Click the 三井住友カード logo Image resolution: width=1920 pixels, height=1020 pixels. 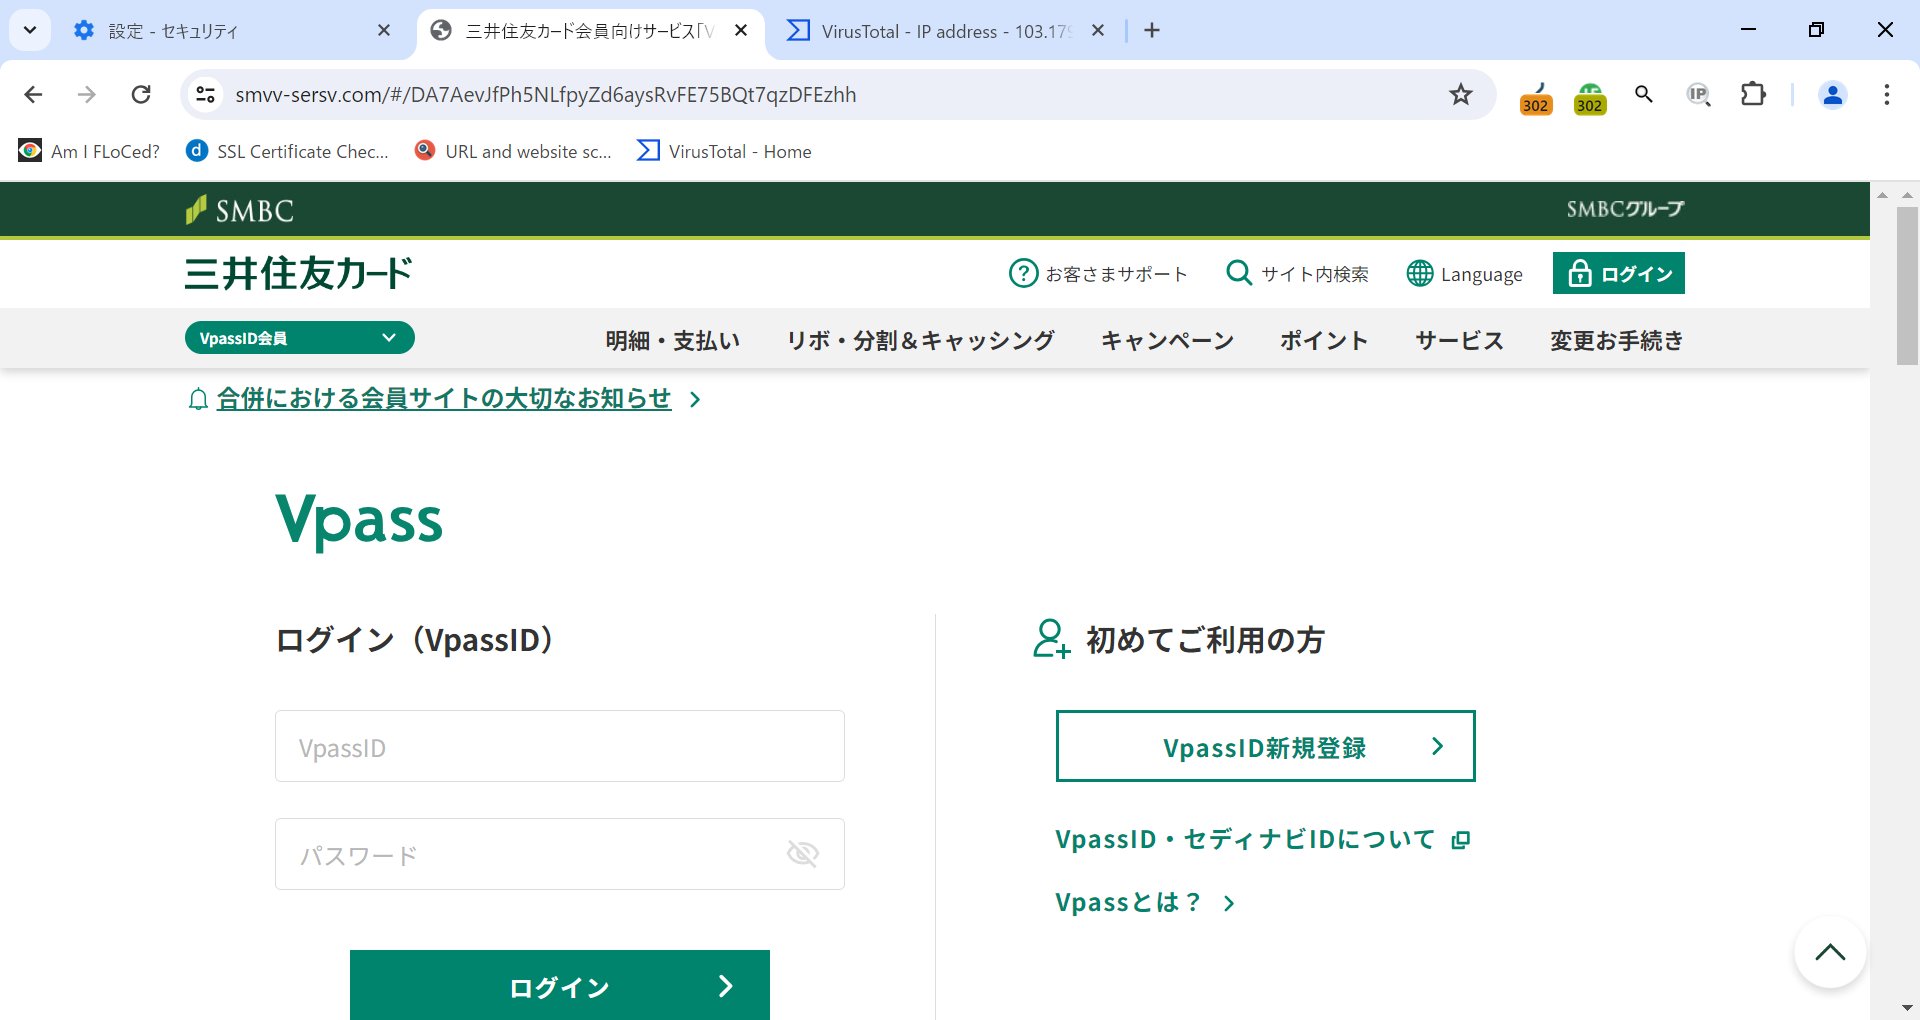[x=298, y=273]
